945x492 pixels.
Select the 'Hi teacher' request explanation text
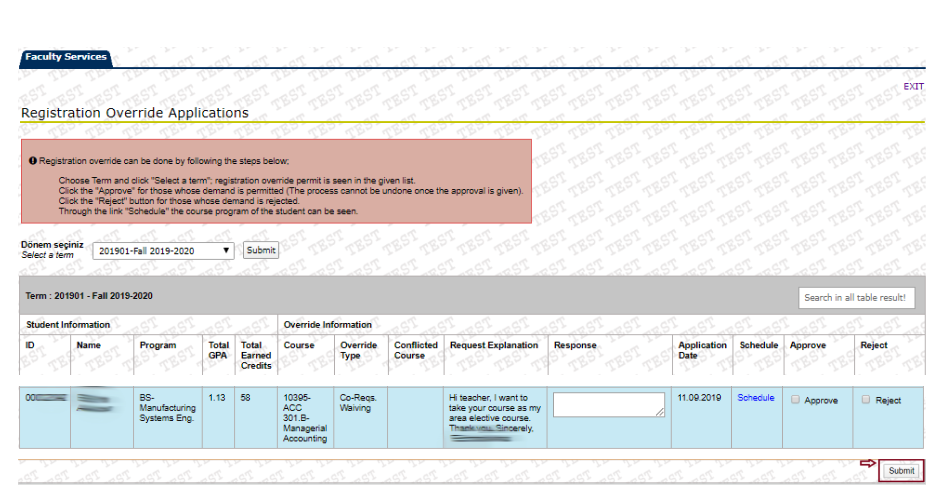[x=495, y=413]
